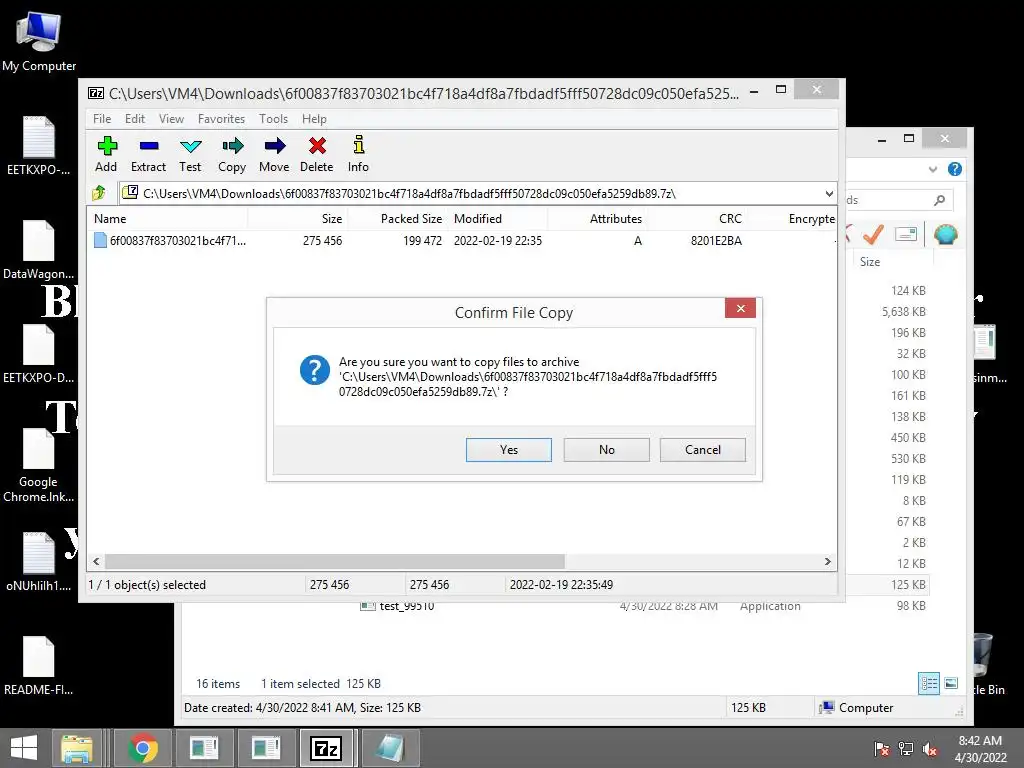Click the Explorer search magnifier icon
The image size is (1024, 768).
pyautogui.click(x=940, y=200)
